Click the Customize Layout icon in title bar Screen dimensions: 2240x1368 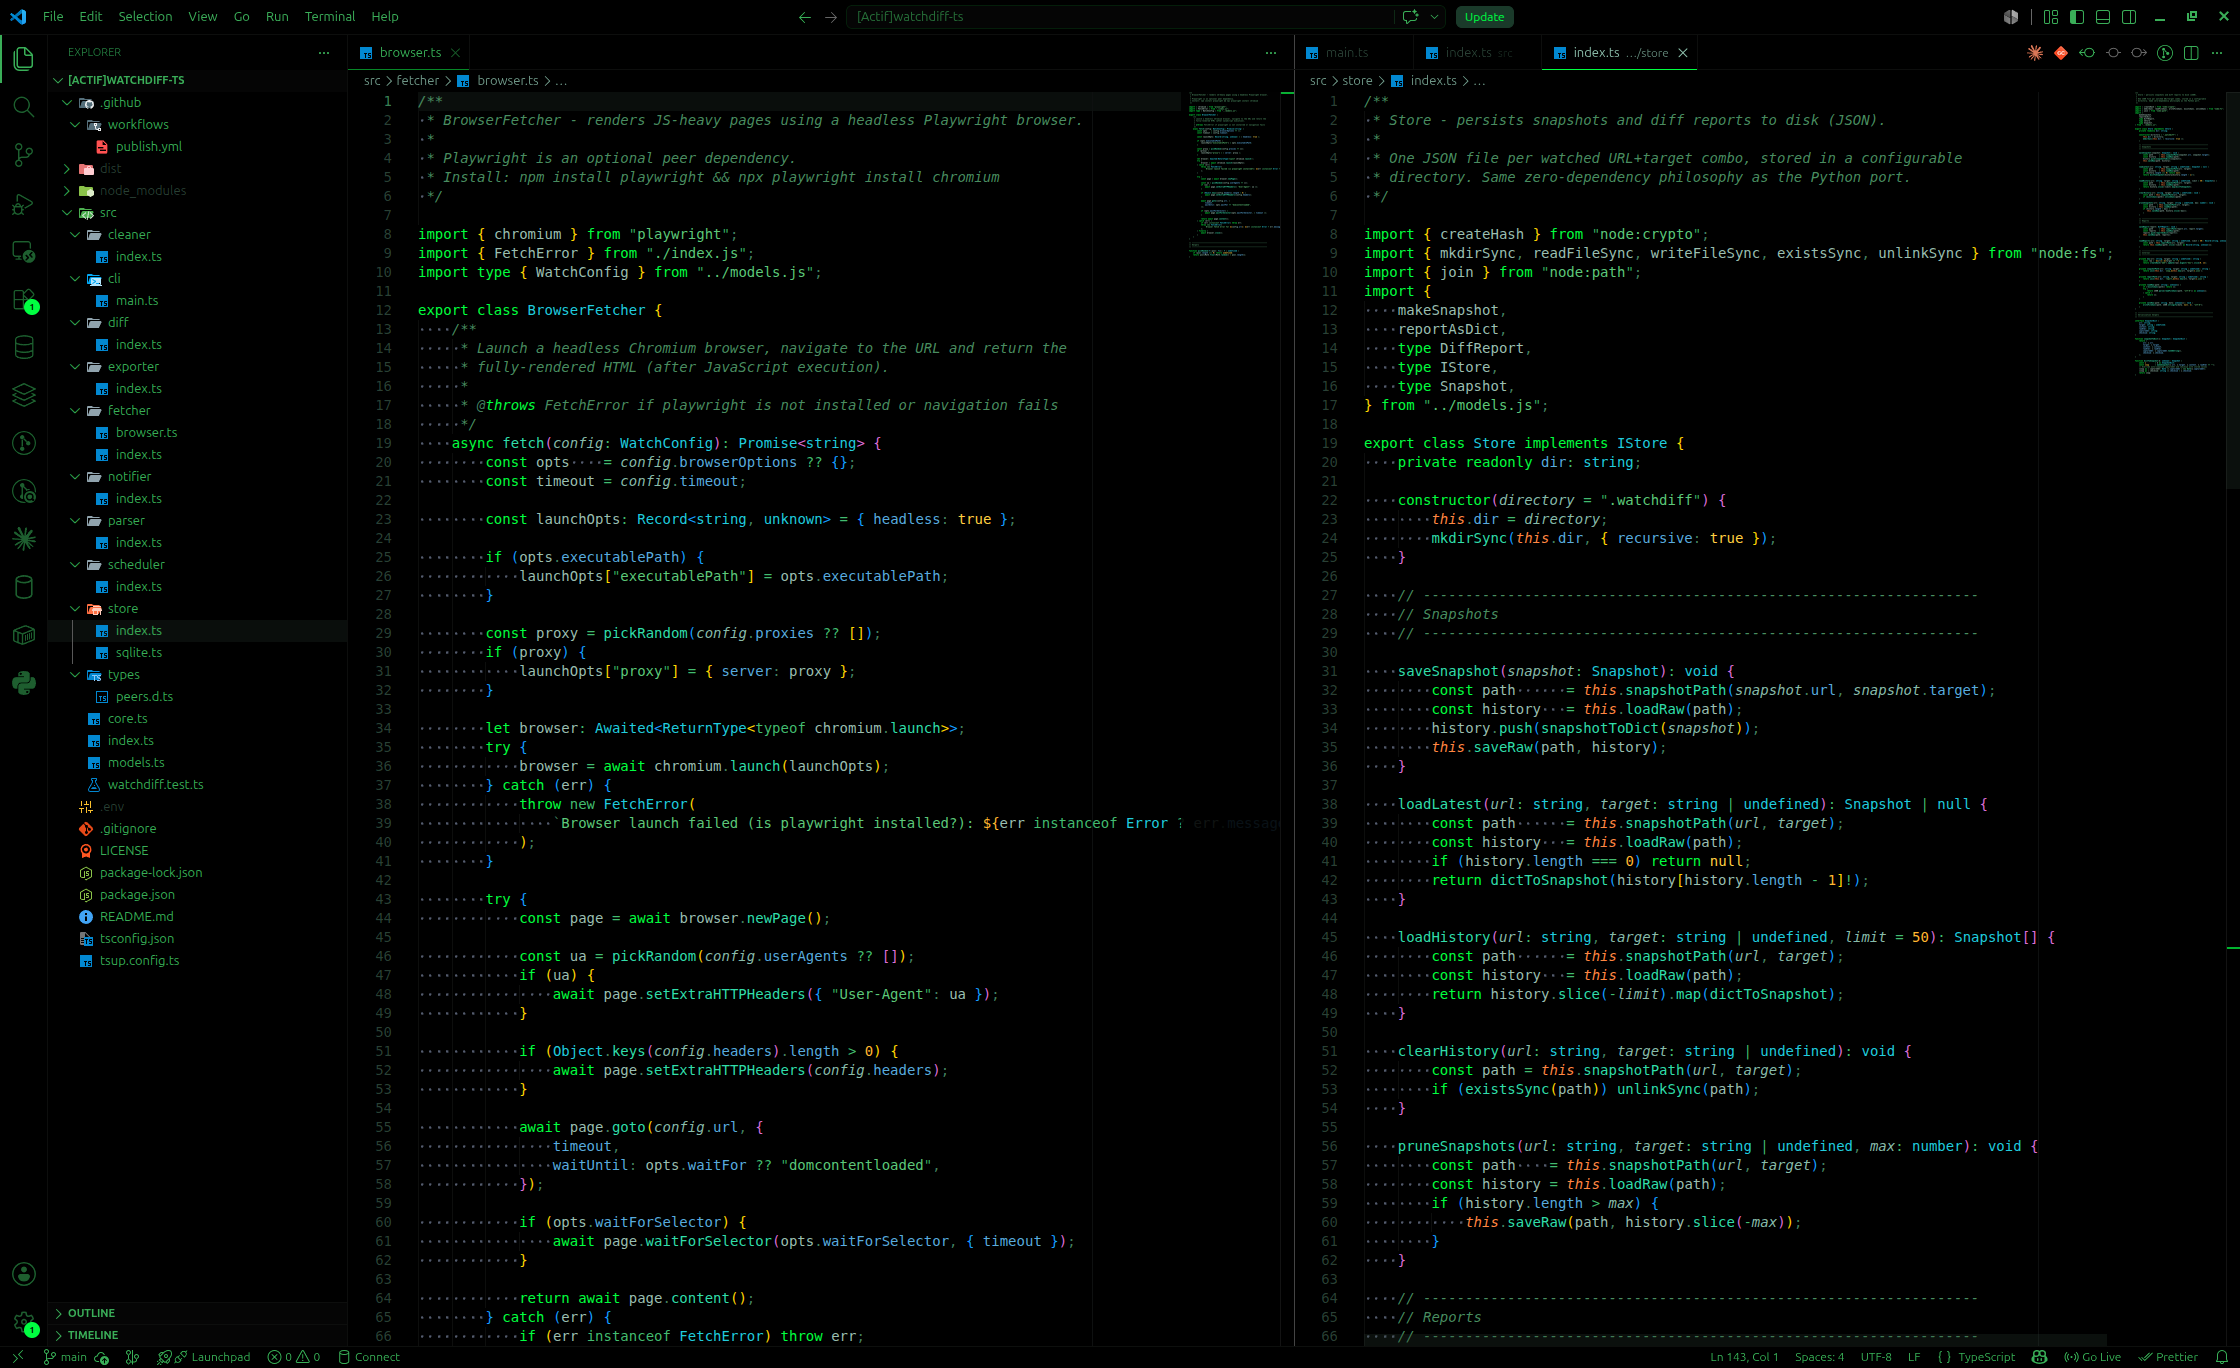pyautogui.click(x=2051, y=17)
